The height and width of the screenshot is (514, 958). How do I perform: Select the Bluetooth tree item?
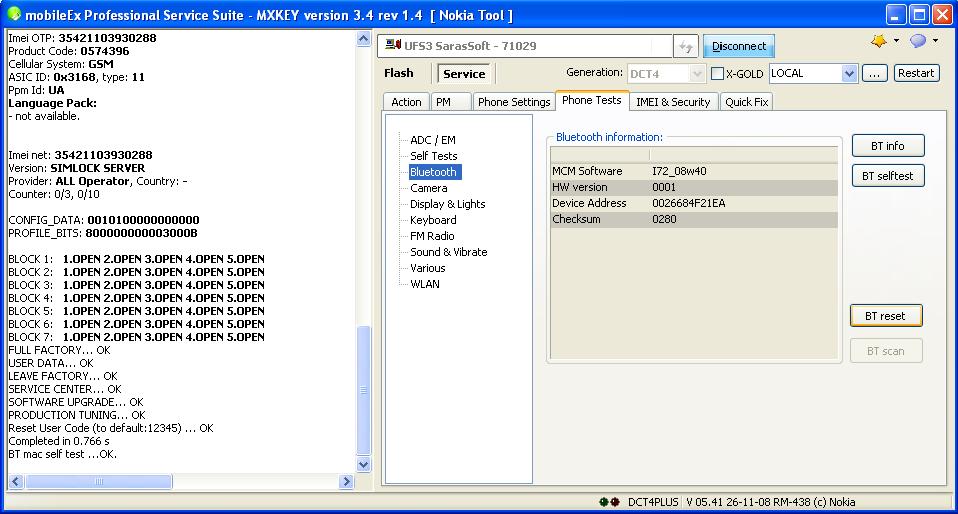[433, 172]
